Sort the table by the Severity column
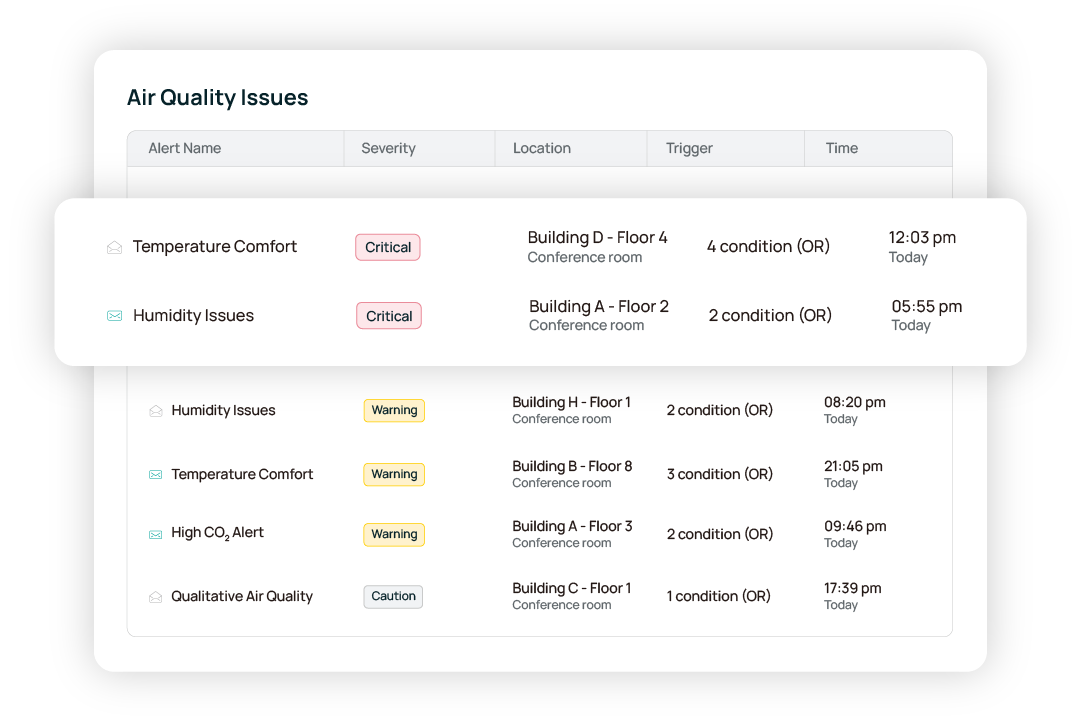Viewport: 1081px width, 721px height. coord(388,148)
